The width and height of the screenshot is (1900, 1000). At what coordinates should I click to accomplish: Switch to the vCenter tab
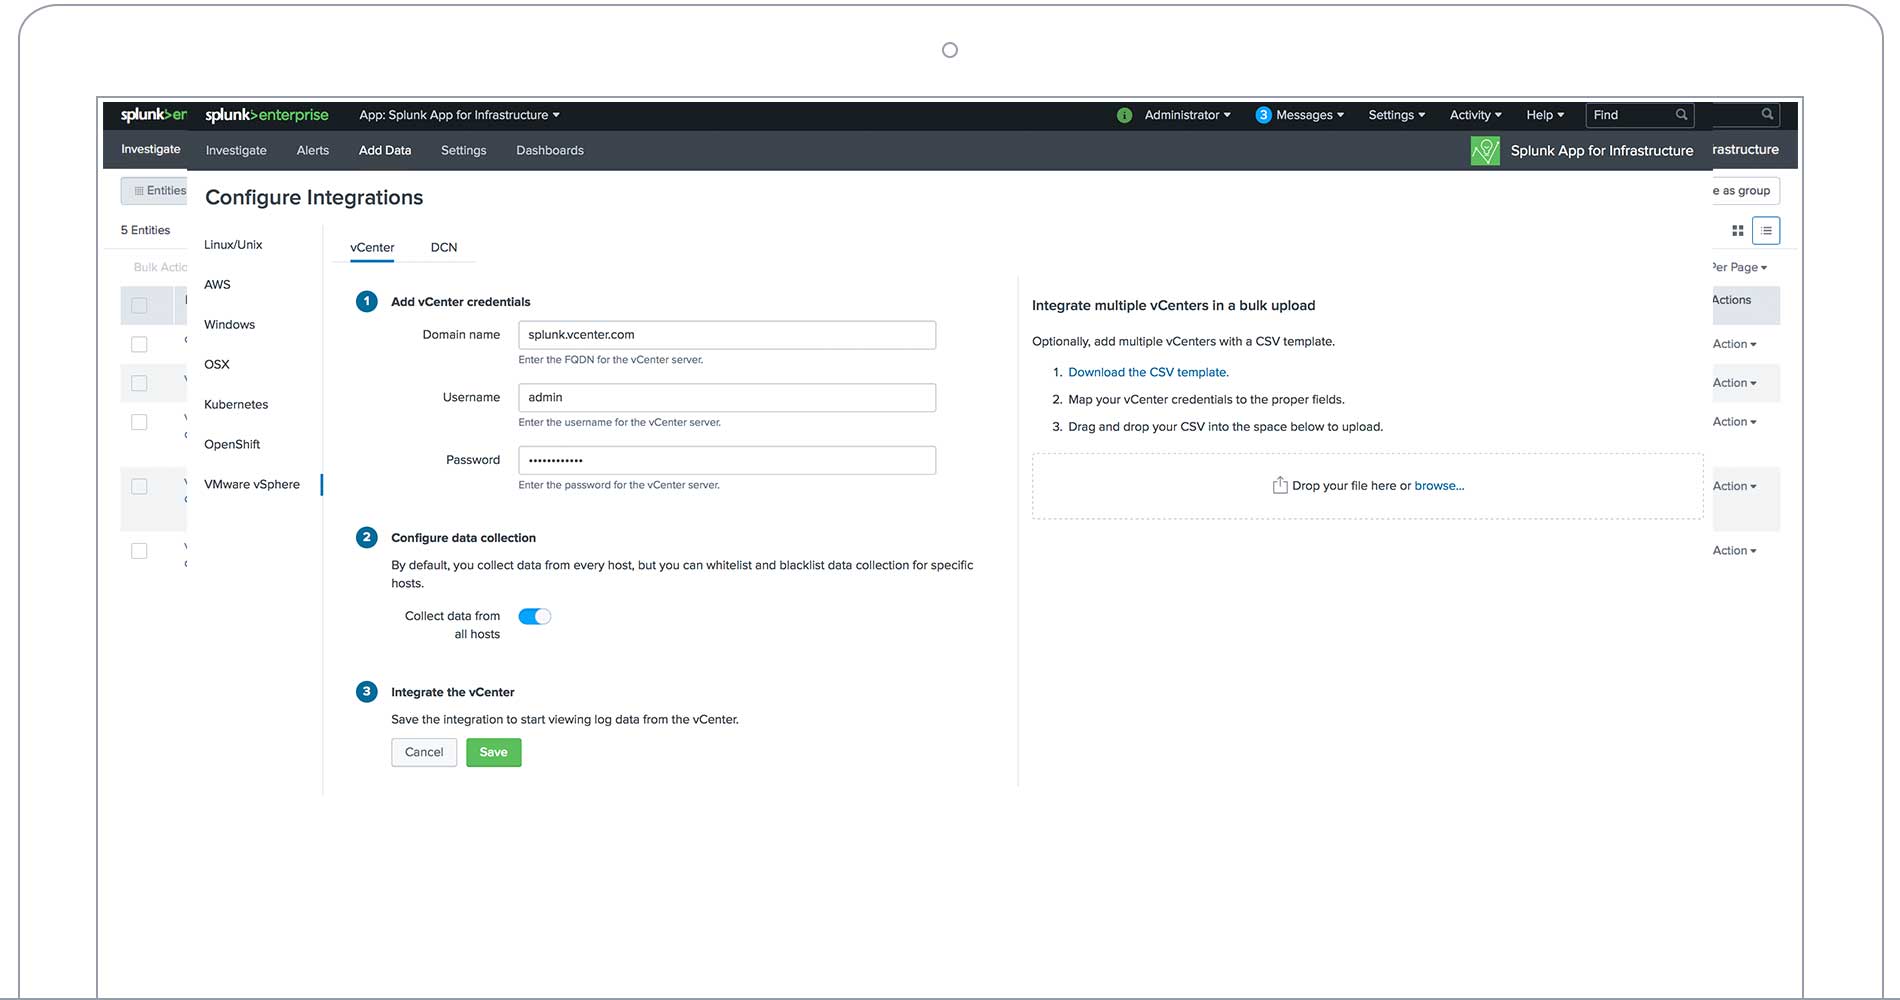click(372, 247)
